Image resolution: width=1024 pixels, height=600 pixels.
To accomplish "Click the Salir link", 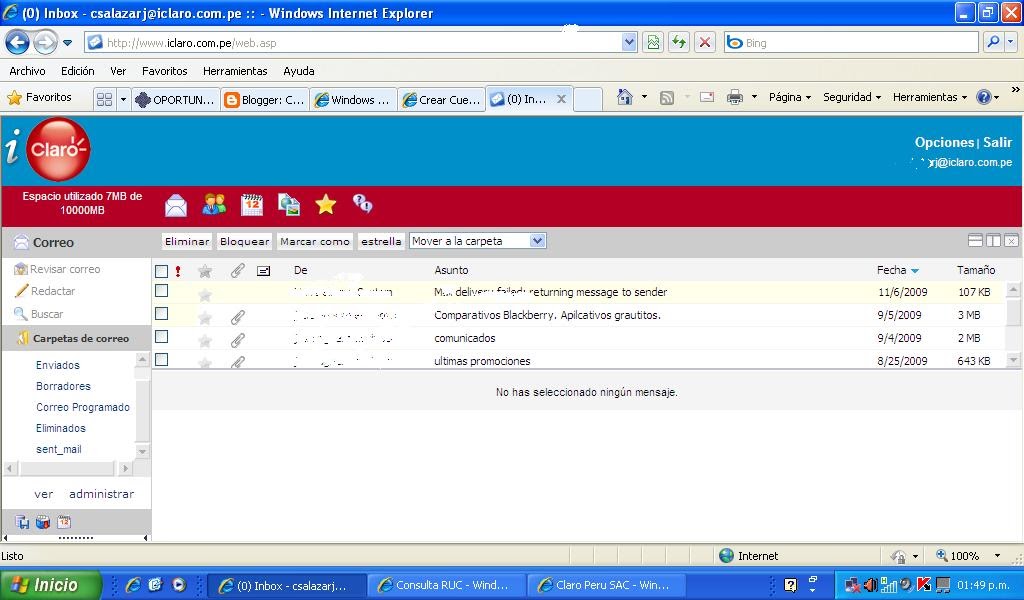I will point(997,142).
